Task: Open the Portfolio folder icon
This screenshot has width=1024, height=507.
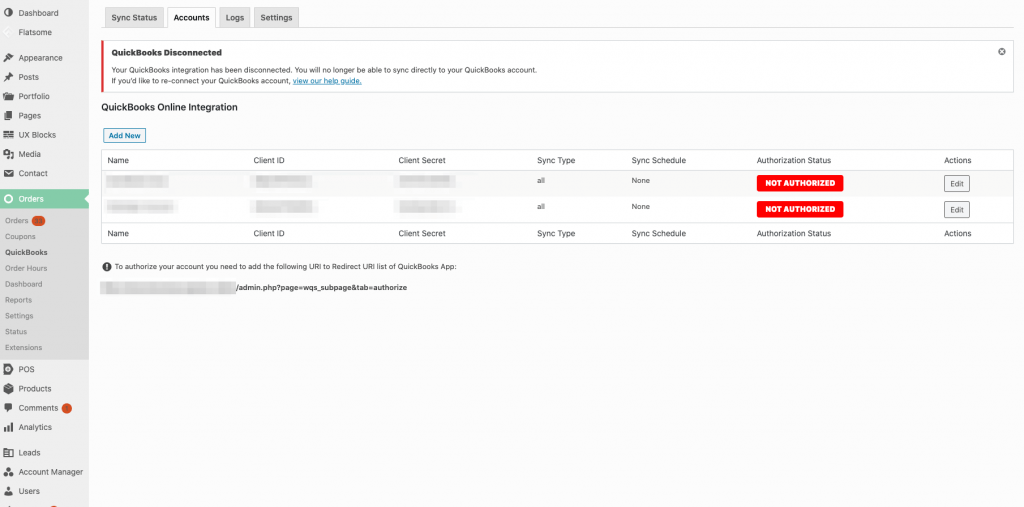Action: point(8,96)
